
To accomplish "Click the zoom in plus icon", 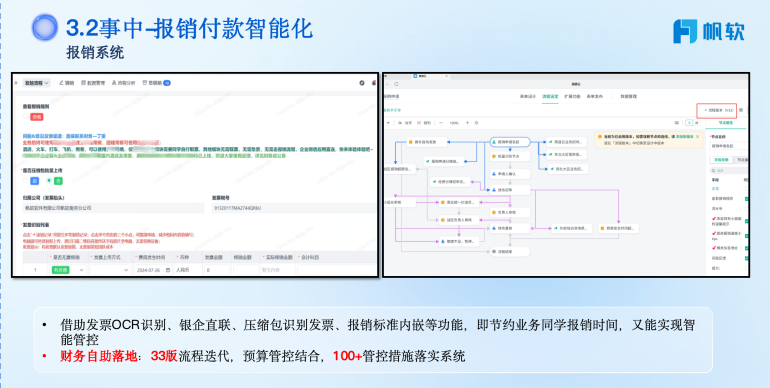I will [467, 123].
